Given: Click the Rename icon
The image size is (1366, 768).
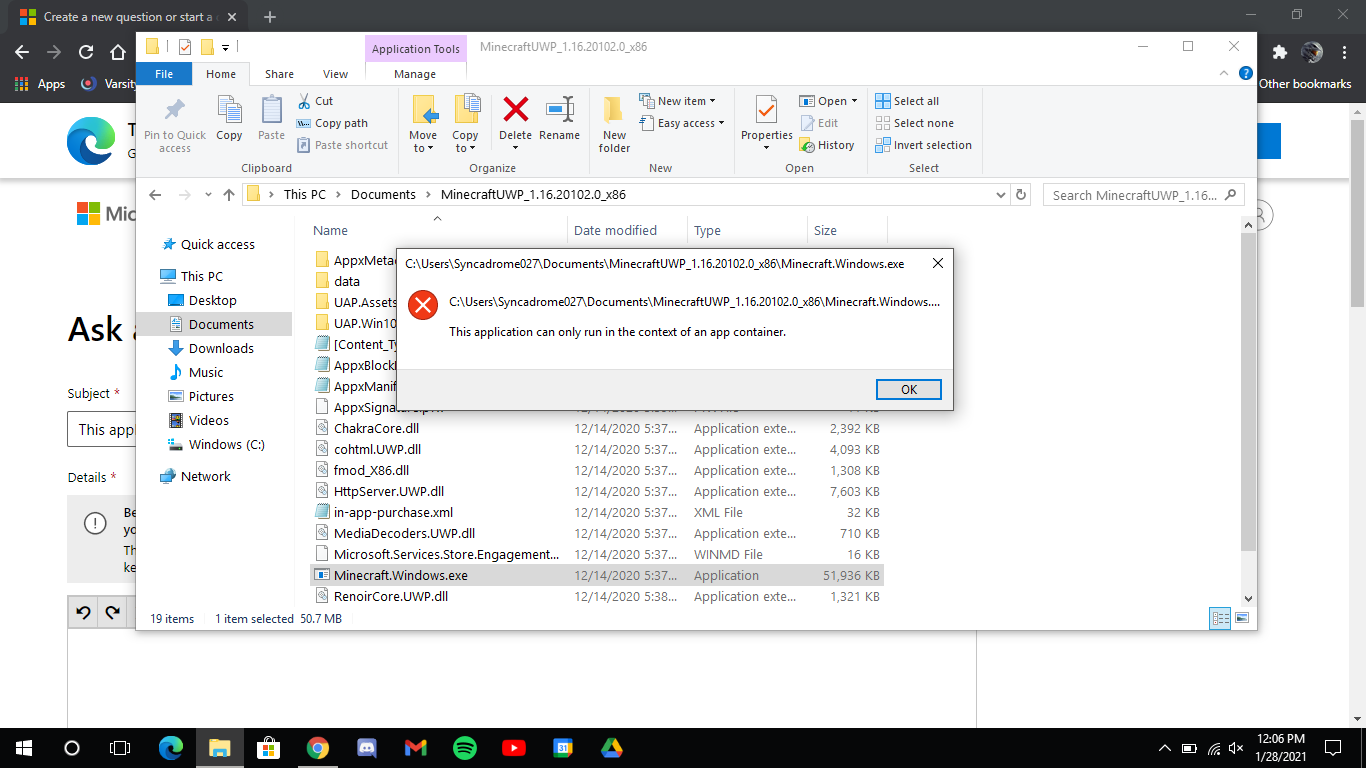Looking at the screenshot, I should pyautogui.click(x=559, y=113).
